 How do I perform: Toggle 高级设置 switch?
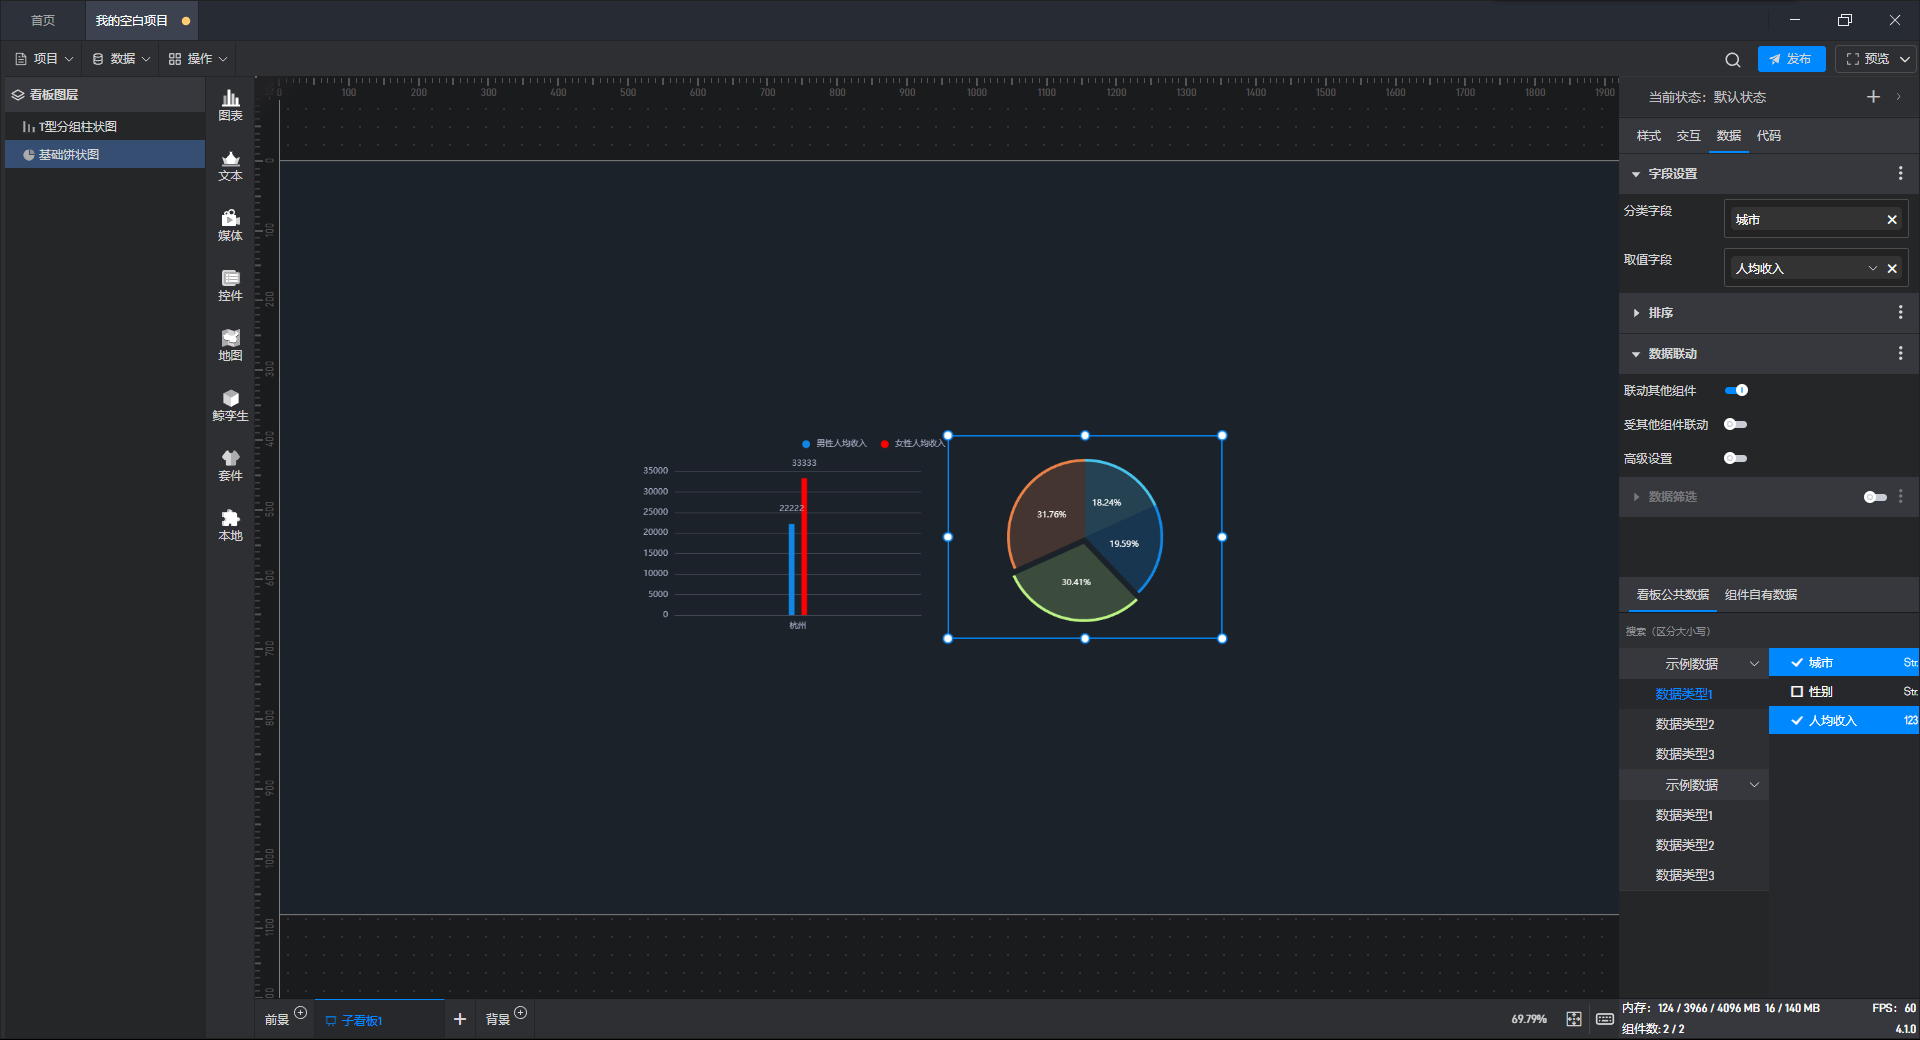[x=1736, y=458]
